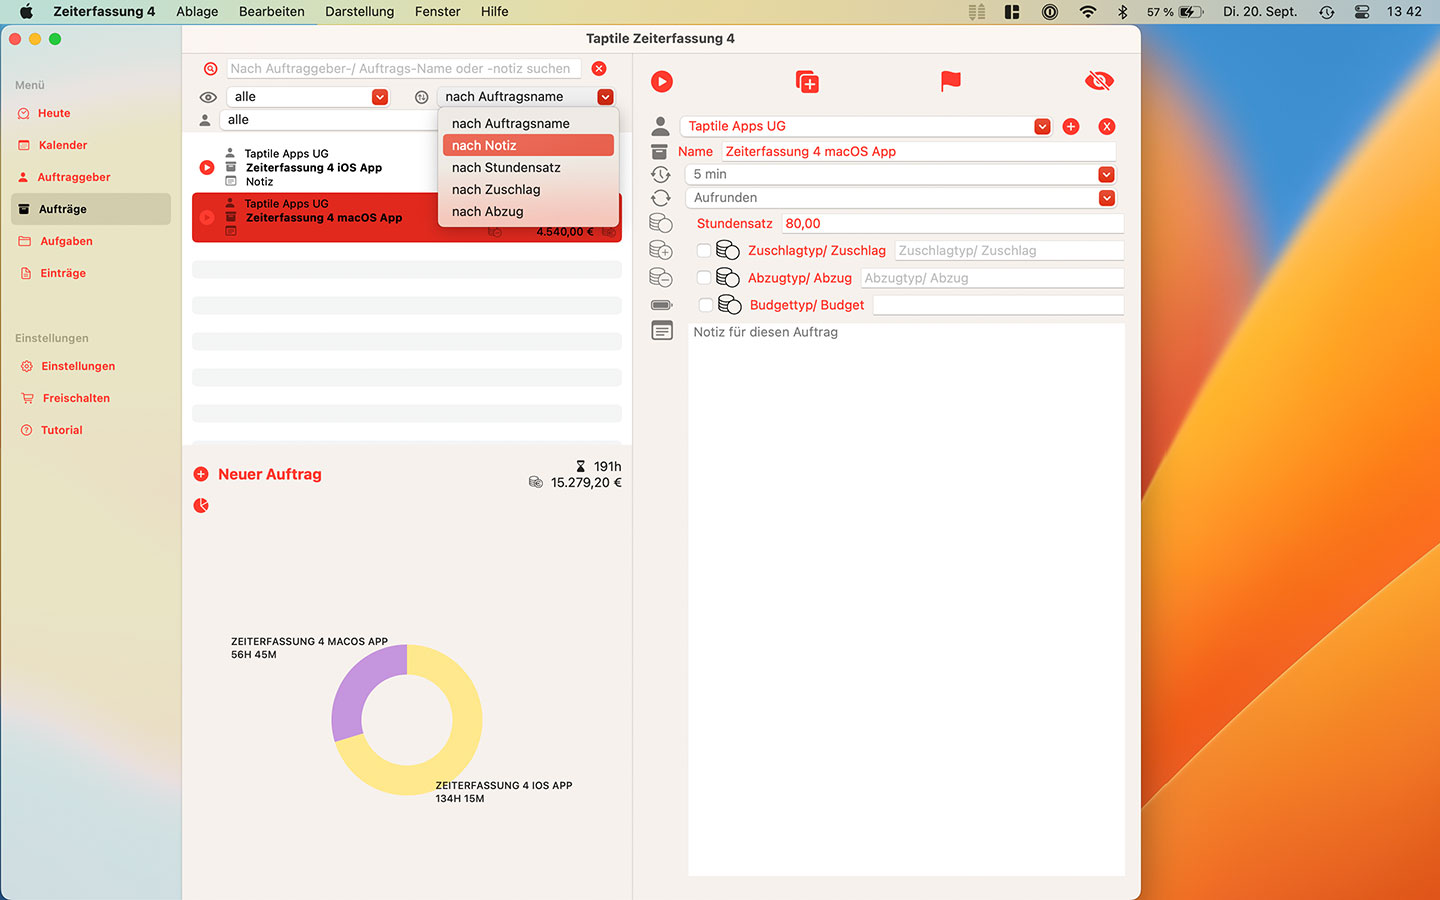This screenshot has height=900, width=1440.
Task: Click the time interval icon beside 5 min
Action: click(x=661, y=174)
